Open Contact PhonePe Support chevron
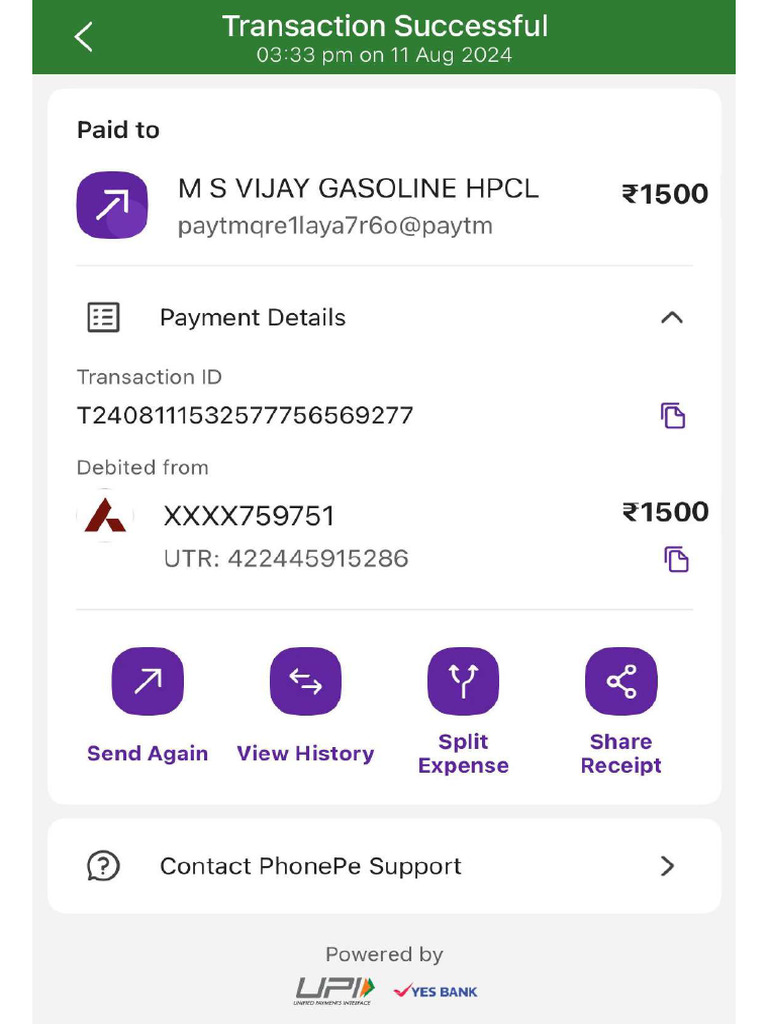Viewport: 768px width, 1024px height. tap(668, 866)
